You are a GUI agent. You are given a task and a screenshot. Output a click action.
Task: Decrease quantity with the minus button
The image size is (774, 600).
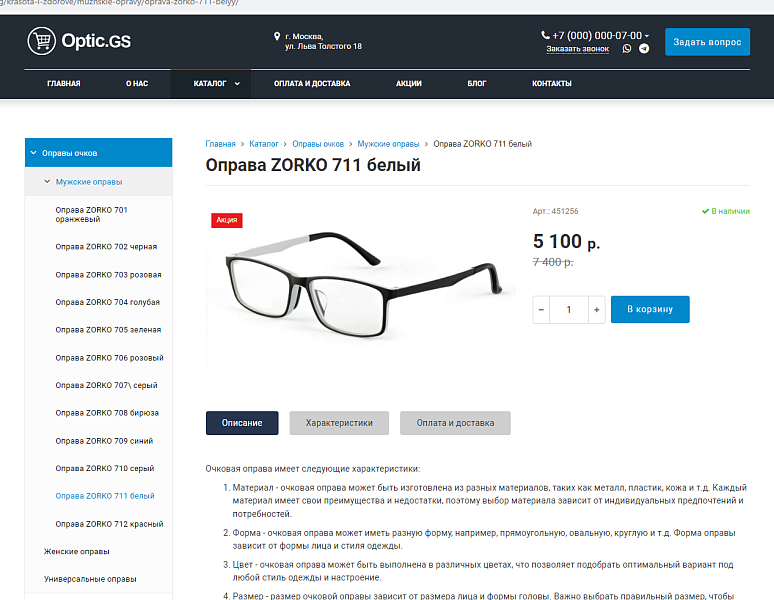[x=542, y=310]
